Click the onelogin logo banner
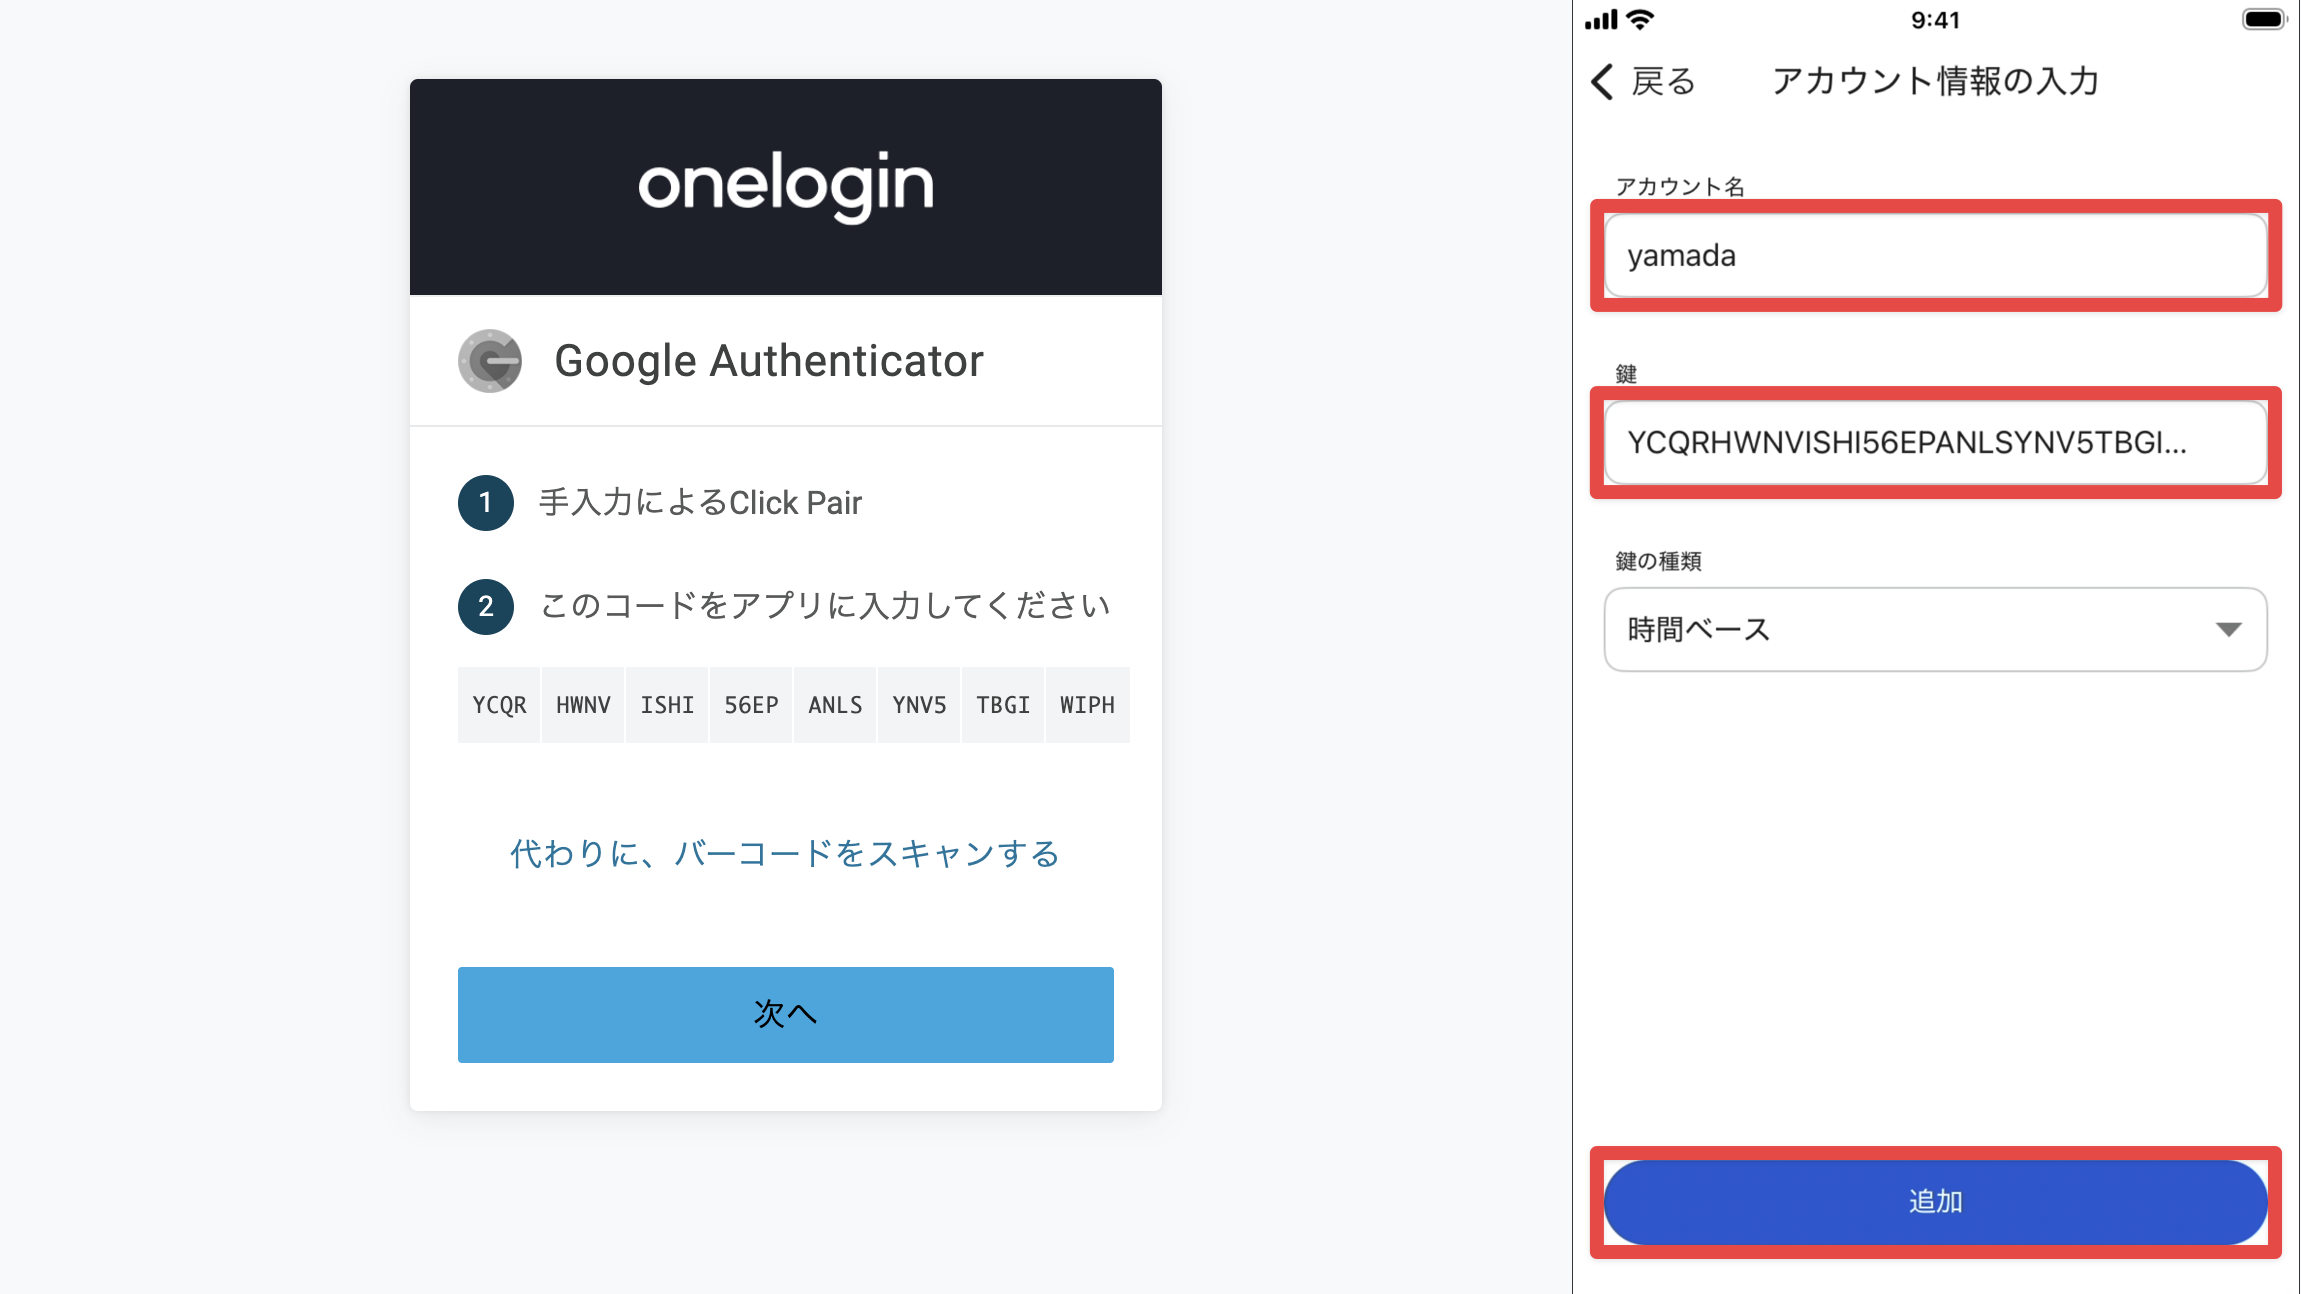Screen dimensions: 2301x1294 point(786,187)
